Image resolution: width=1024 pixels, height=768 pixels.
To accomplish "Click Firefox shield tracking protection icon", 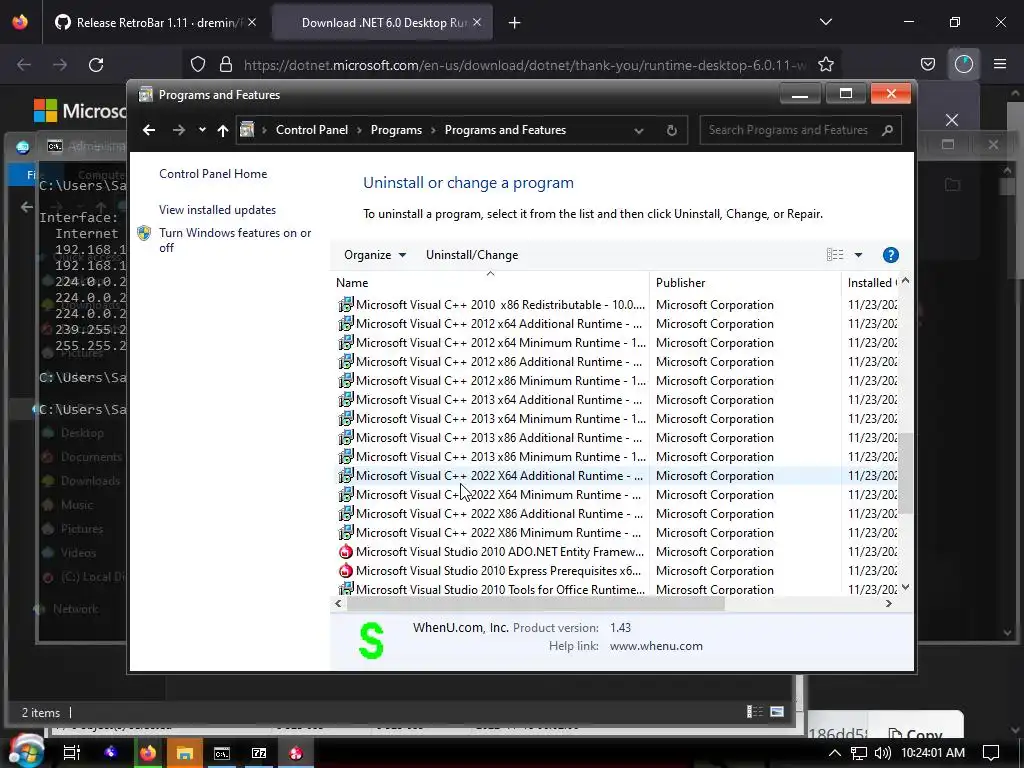I will 198,65.
